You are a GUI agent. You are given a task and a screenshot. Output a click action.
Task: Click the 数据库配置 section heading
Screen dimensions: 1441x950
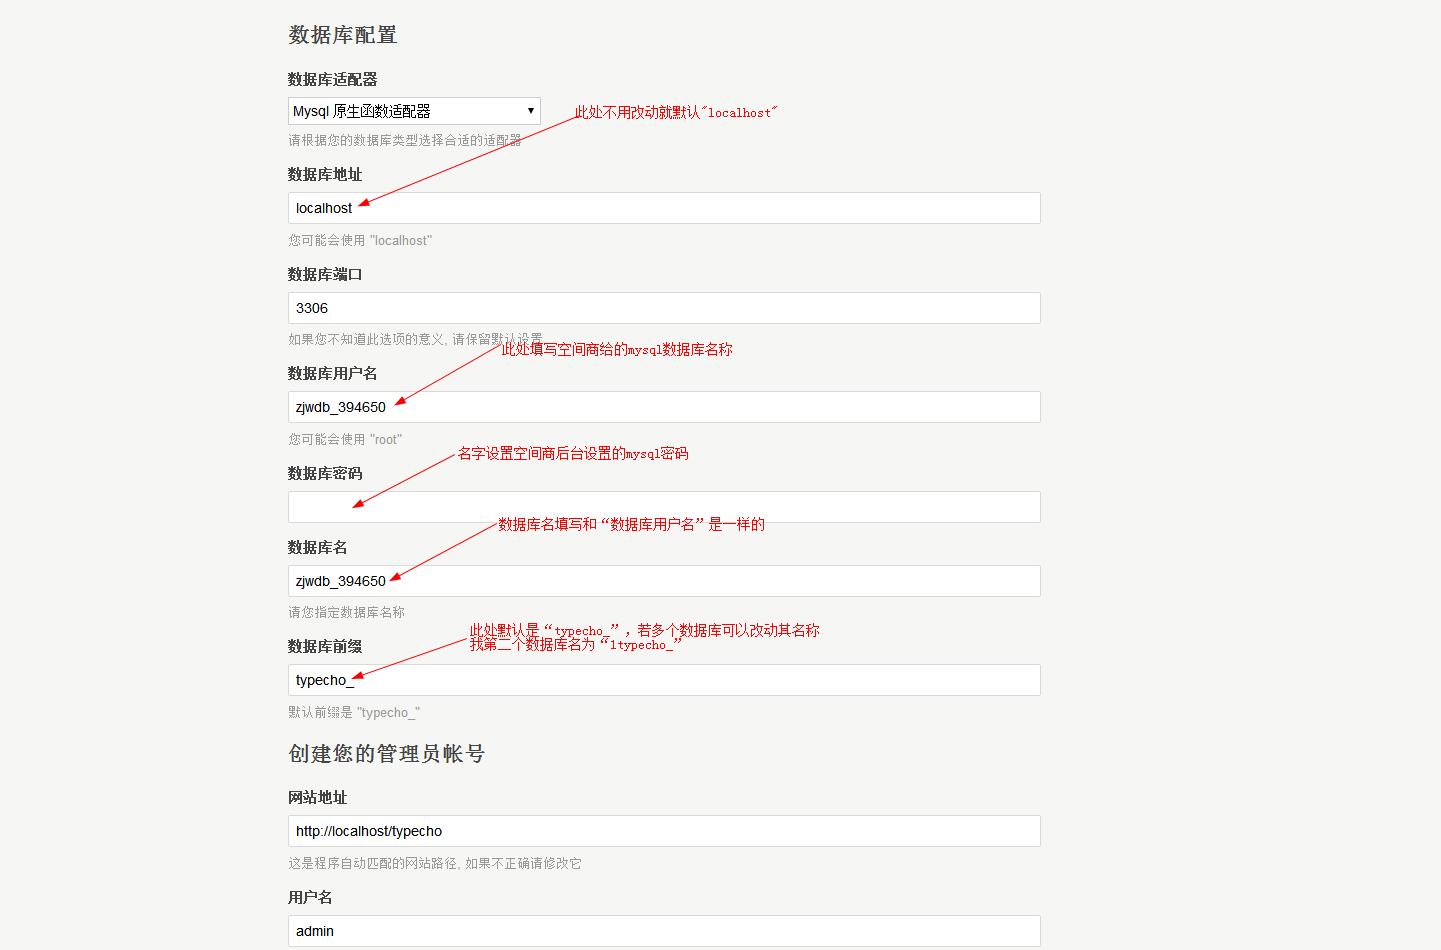click(343, 35)
